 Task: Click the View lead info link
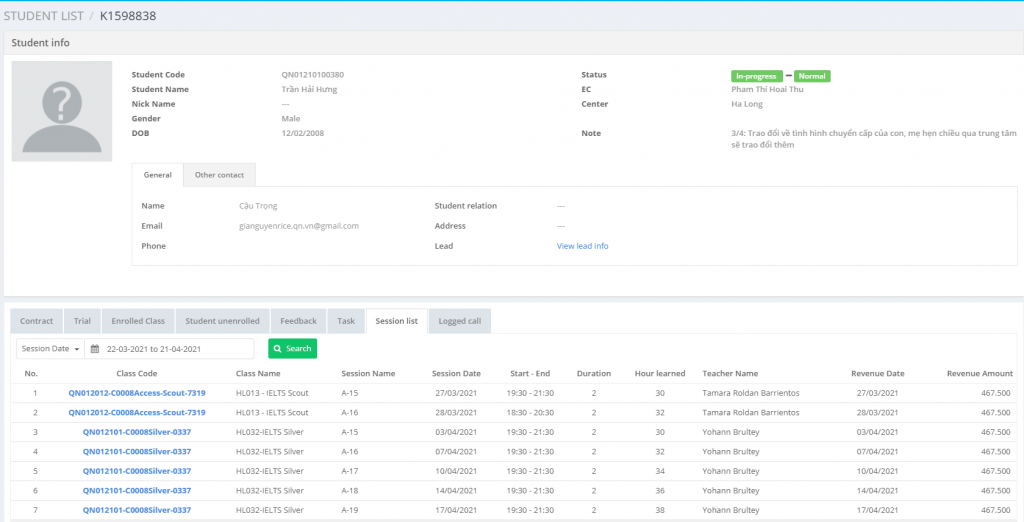click(x=582, y=246)
